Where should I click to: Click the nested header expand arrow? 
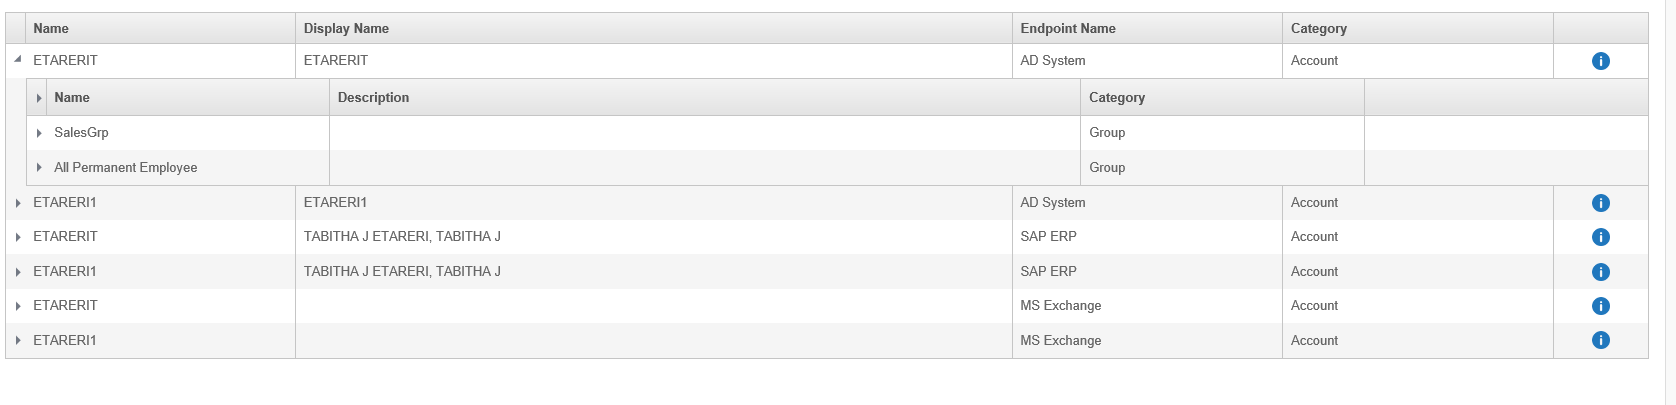[39, 98]
